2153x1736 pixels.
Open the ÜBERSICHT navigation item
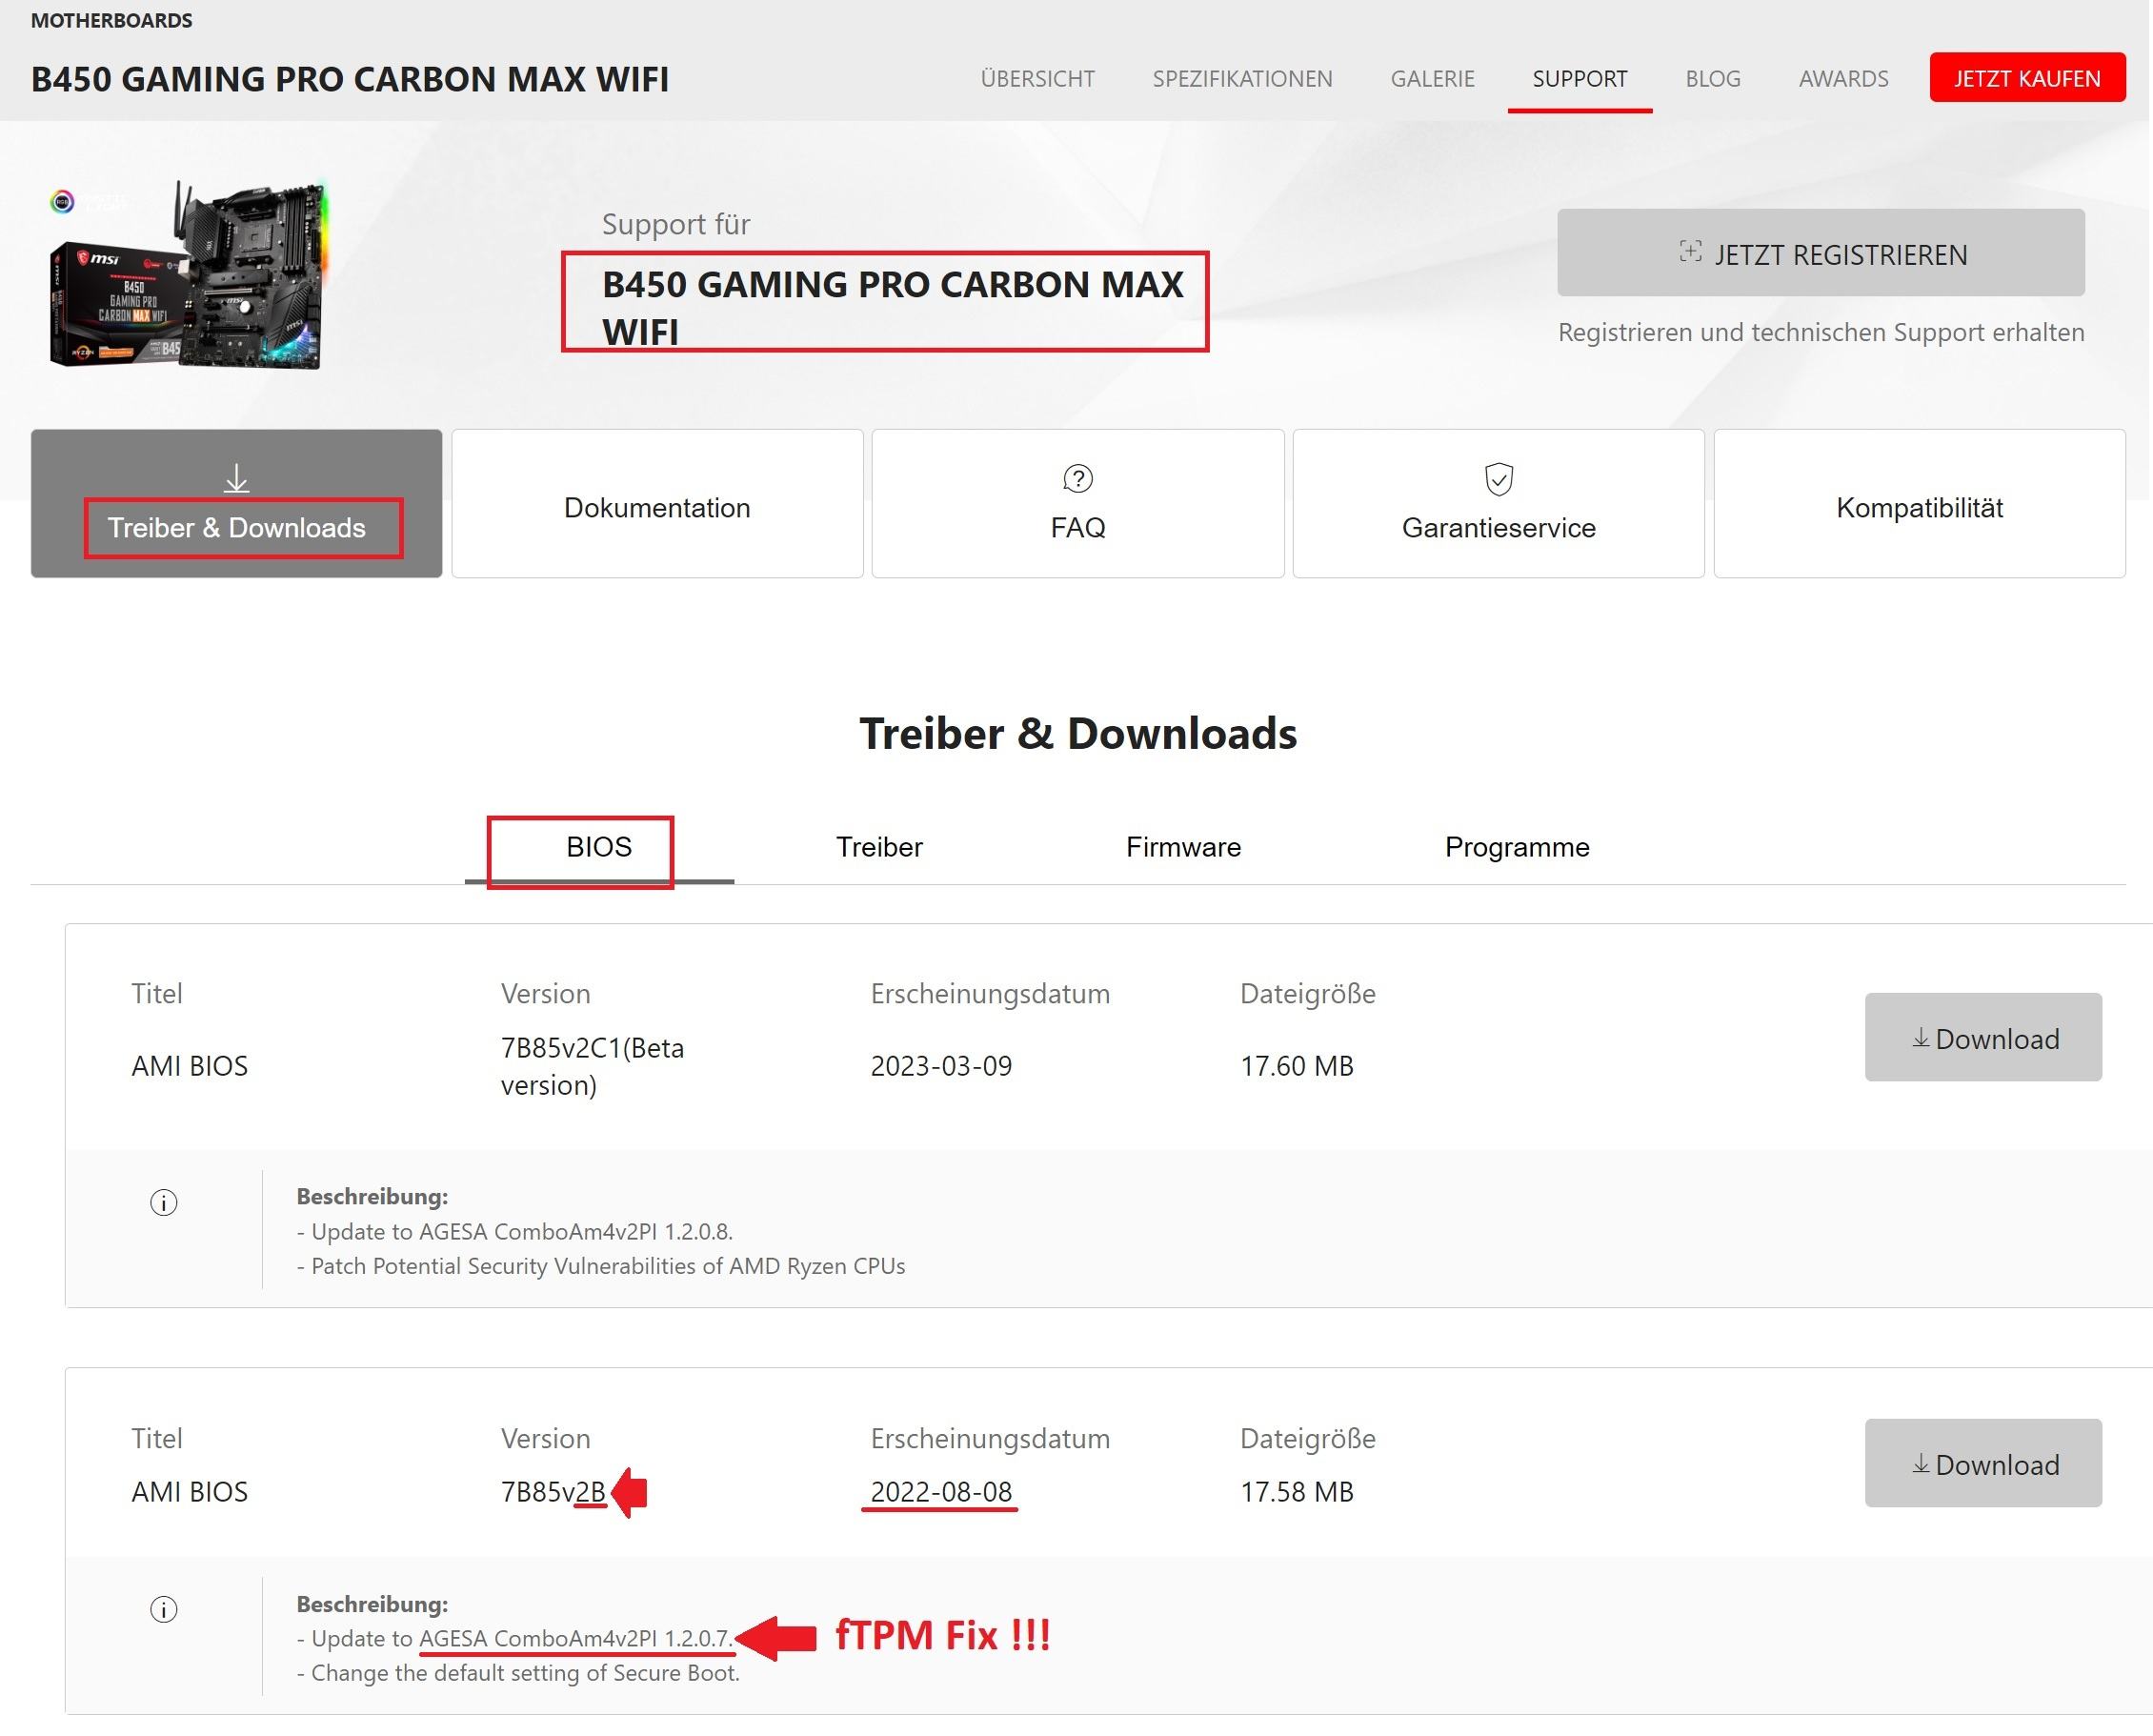point(1037,79)
